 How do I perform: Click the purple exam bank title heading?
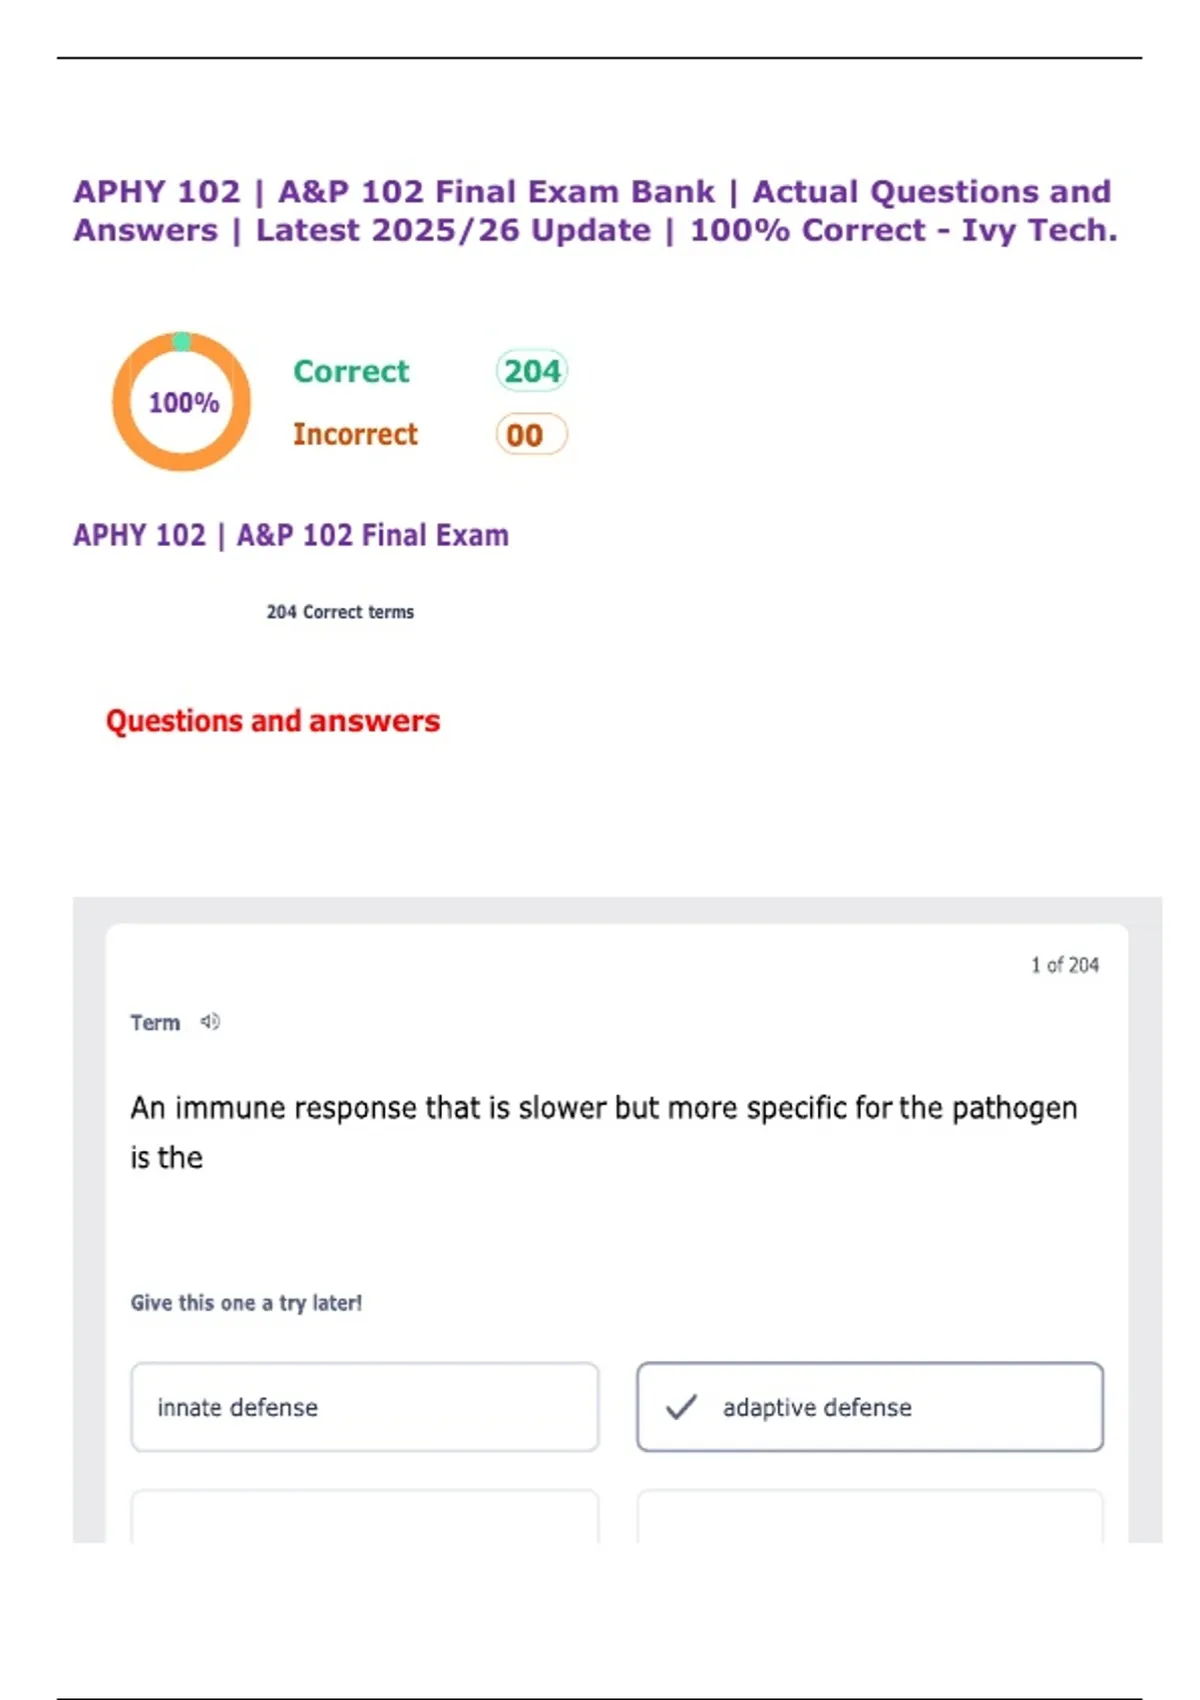click(x=595, y=211)
